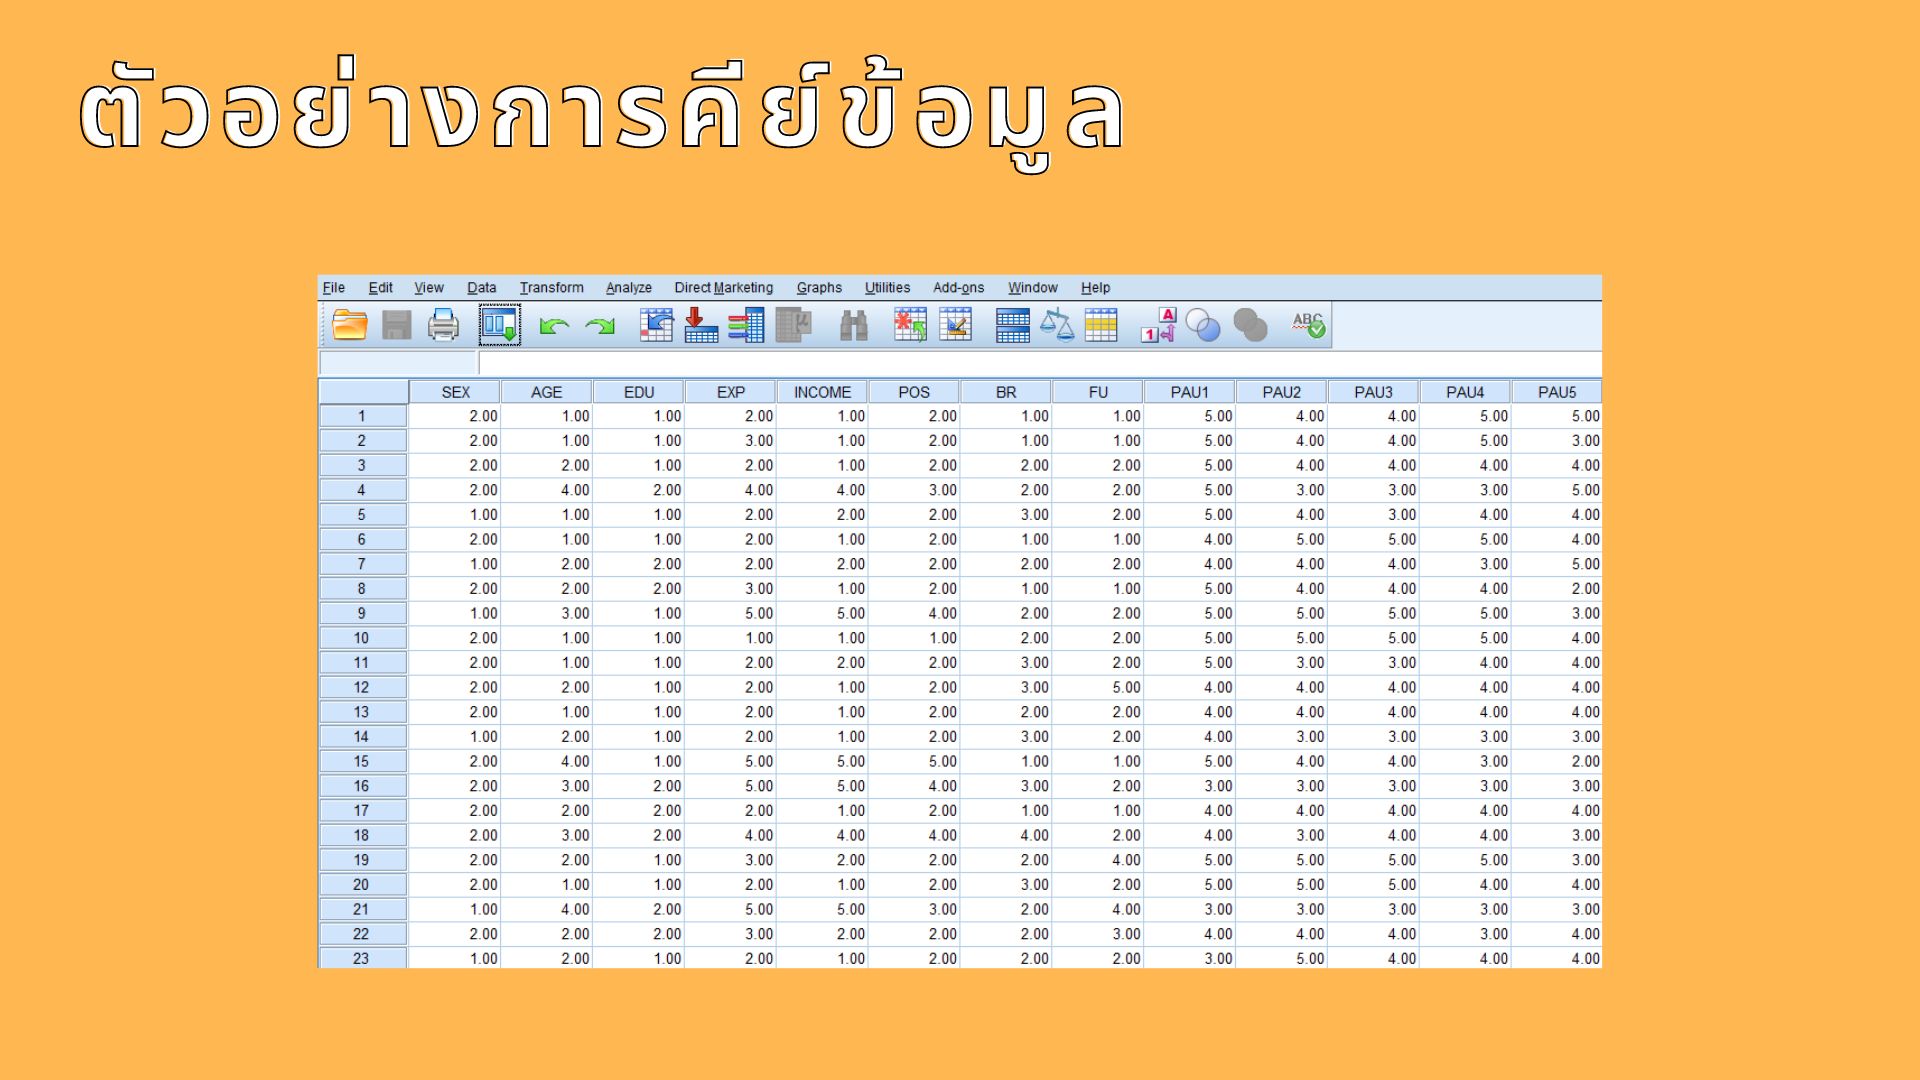Click the Save floppy disk icon
1920x1080 pixels.
[x=397, y=325]
